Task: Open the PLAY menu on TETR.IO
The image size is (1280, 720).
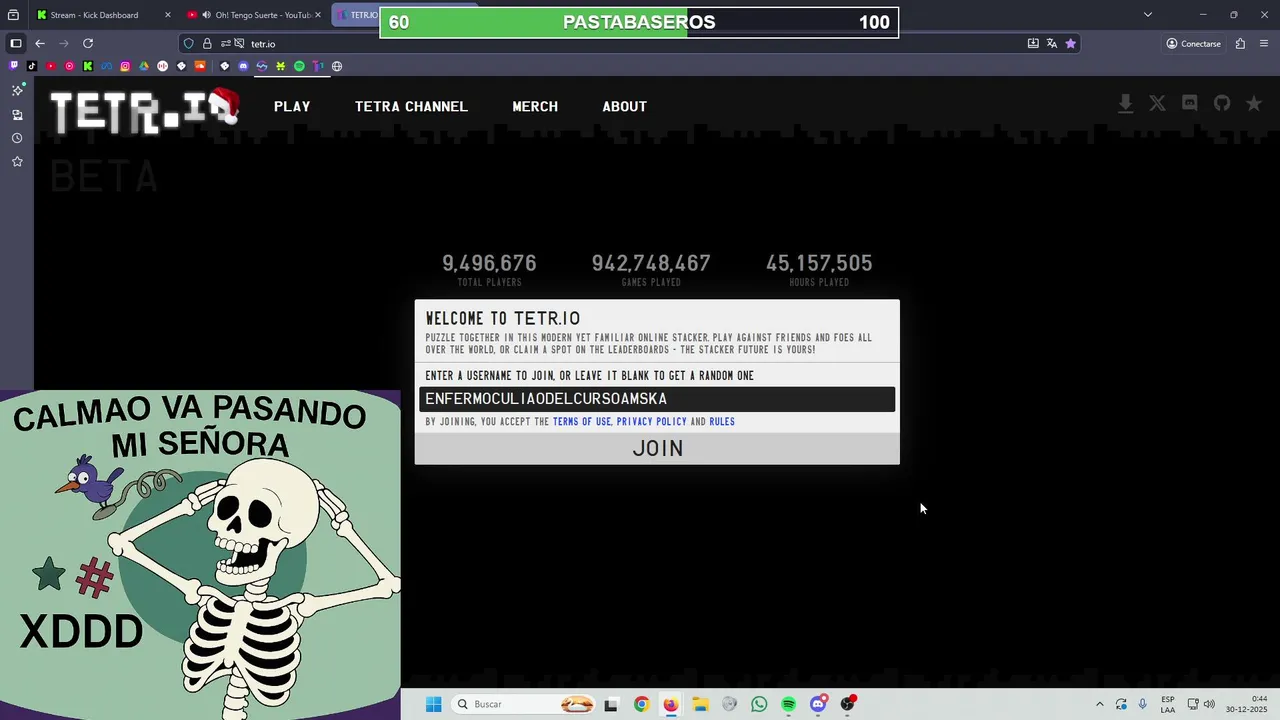Action: pos(292,106)
